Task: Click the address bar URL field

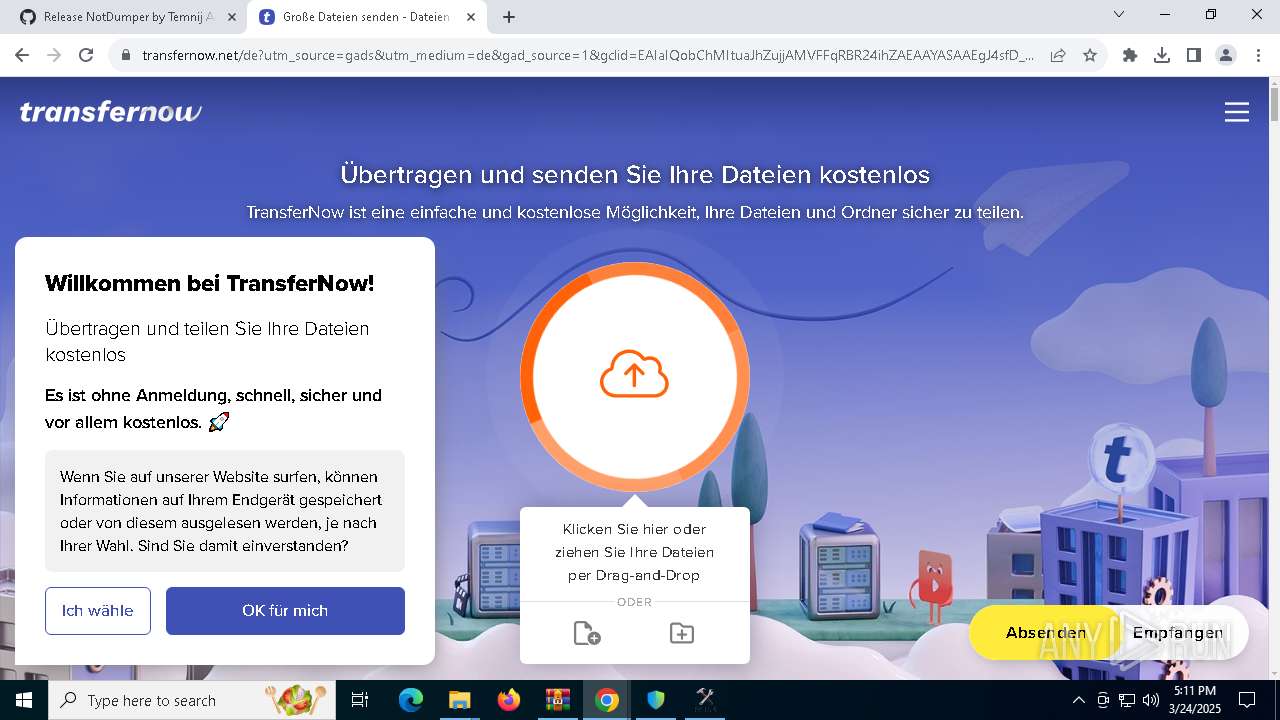Action: click(x=588, y=55)
